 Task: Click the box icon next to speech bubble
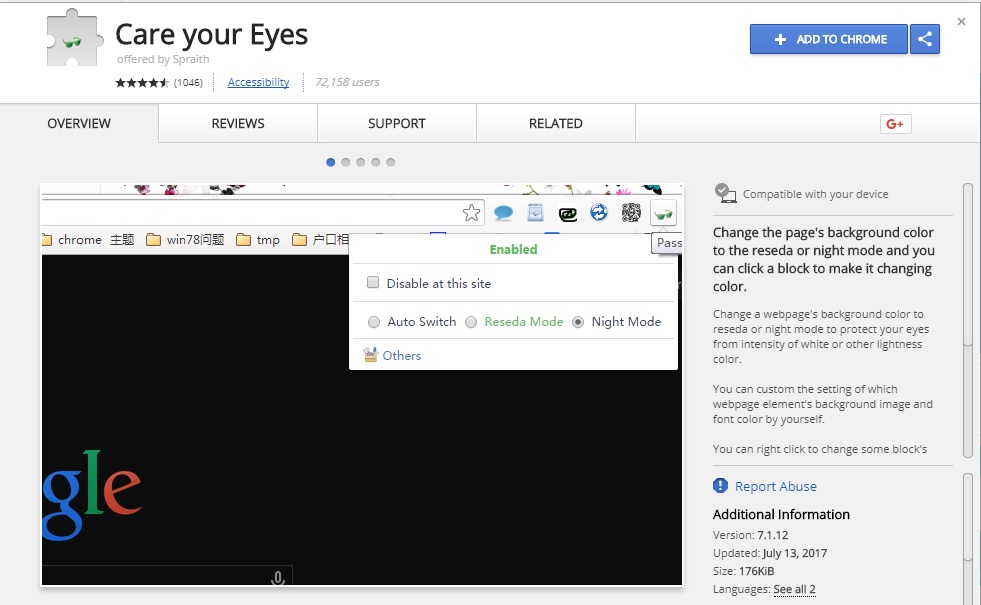536,213
